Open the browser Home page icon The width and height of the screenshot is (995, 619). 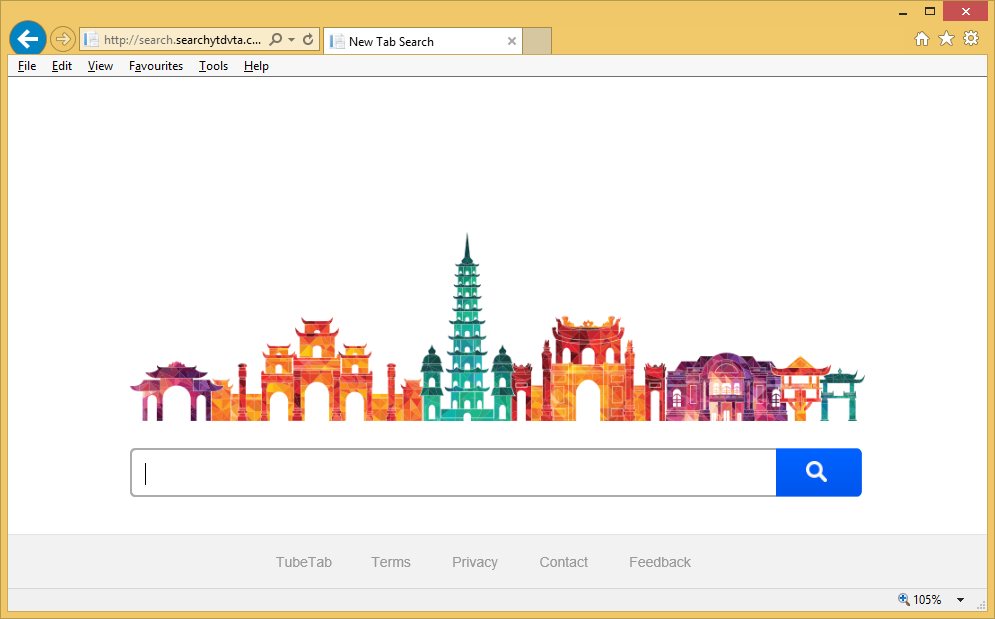pyautogui.click(x=922, y=39)
